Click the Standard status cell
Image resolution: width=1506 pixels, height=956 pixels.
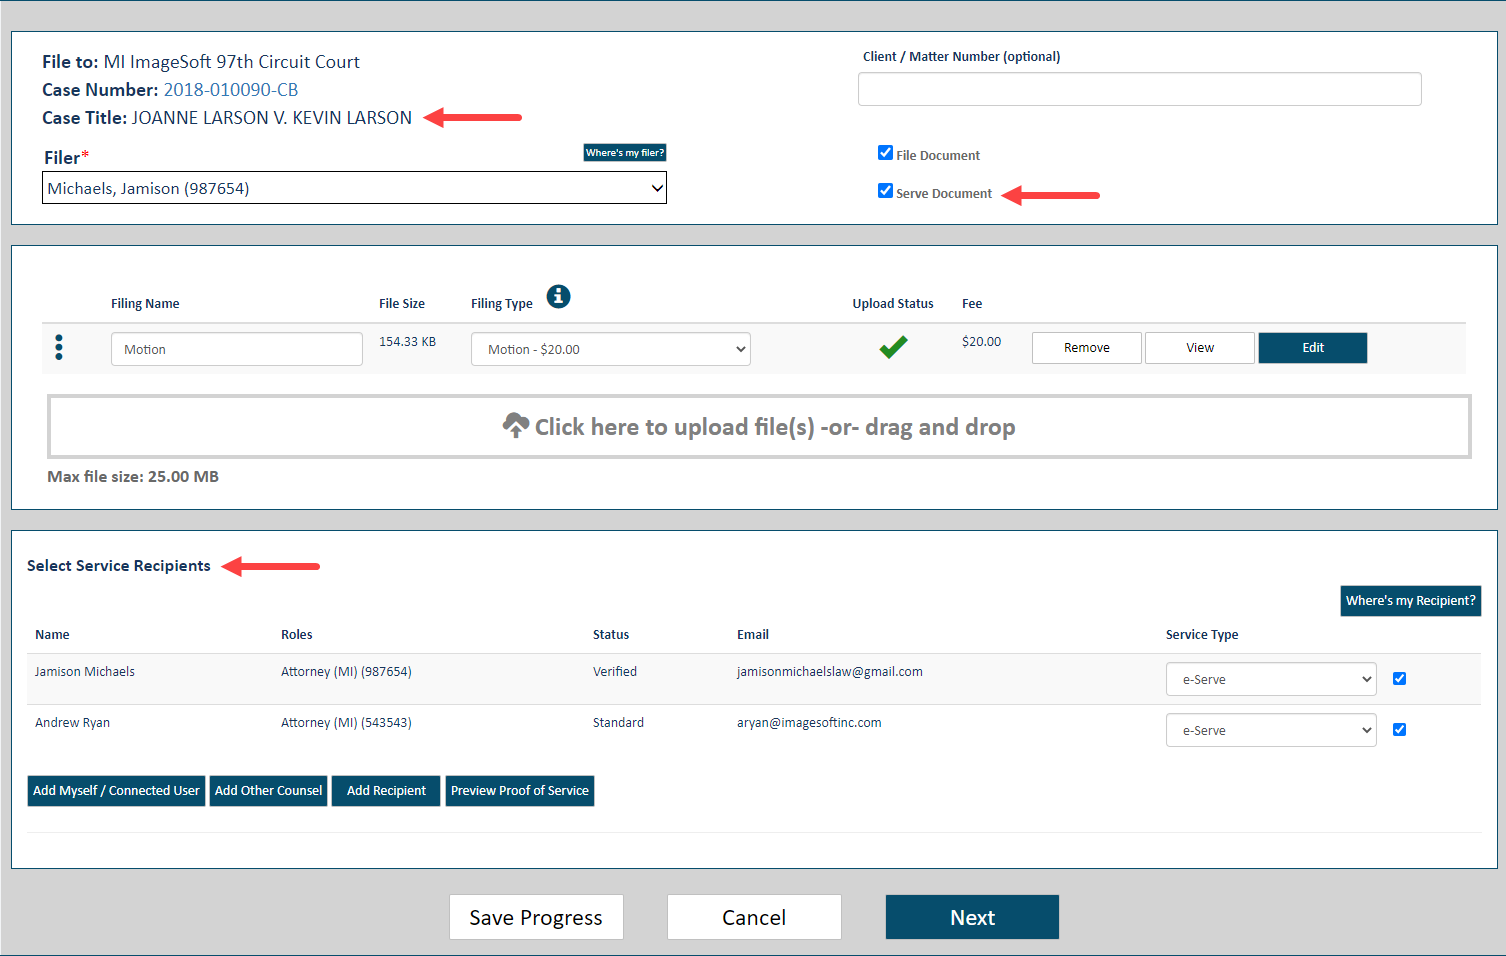618,723
